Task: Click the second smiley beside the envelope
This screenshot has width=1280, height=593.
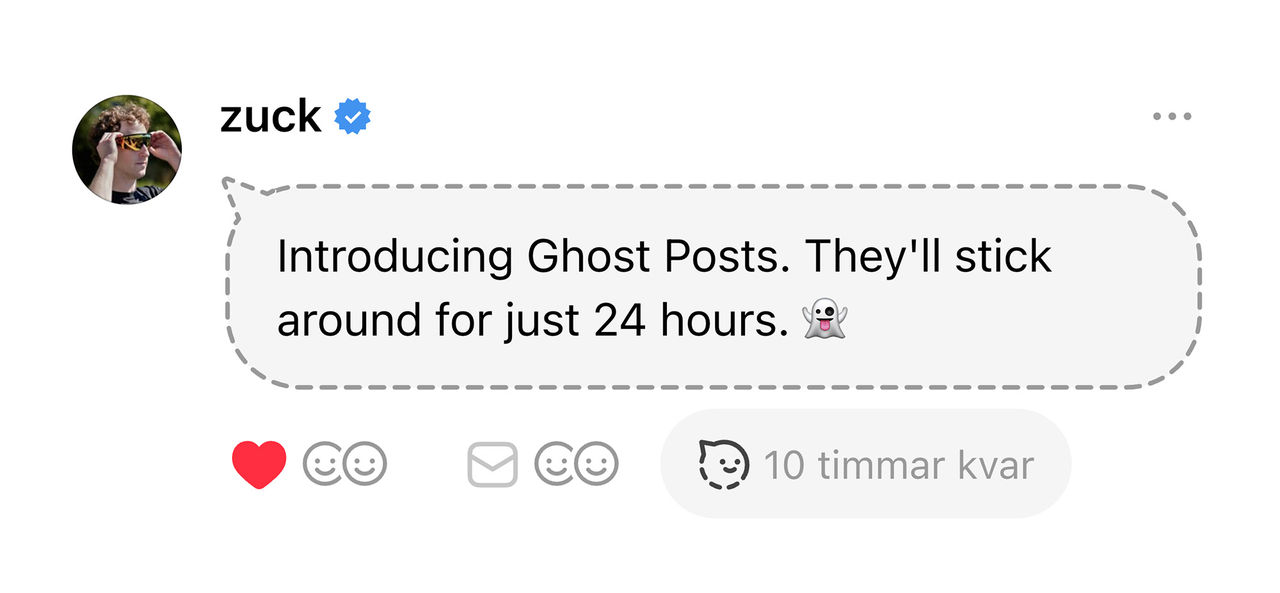Action: click(x=598, y=465)
